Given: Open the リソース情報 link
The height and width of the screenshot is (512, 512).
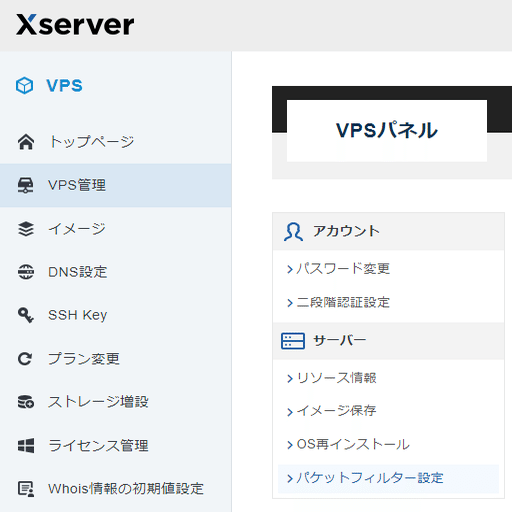Looking at the screenshot, I should [x=336, y=378].
